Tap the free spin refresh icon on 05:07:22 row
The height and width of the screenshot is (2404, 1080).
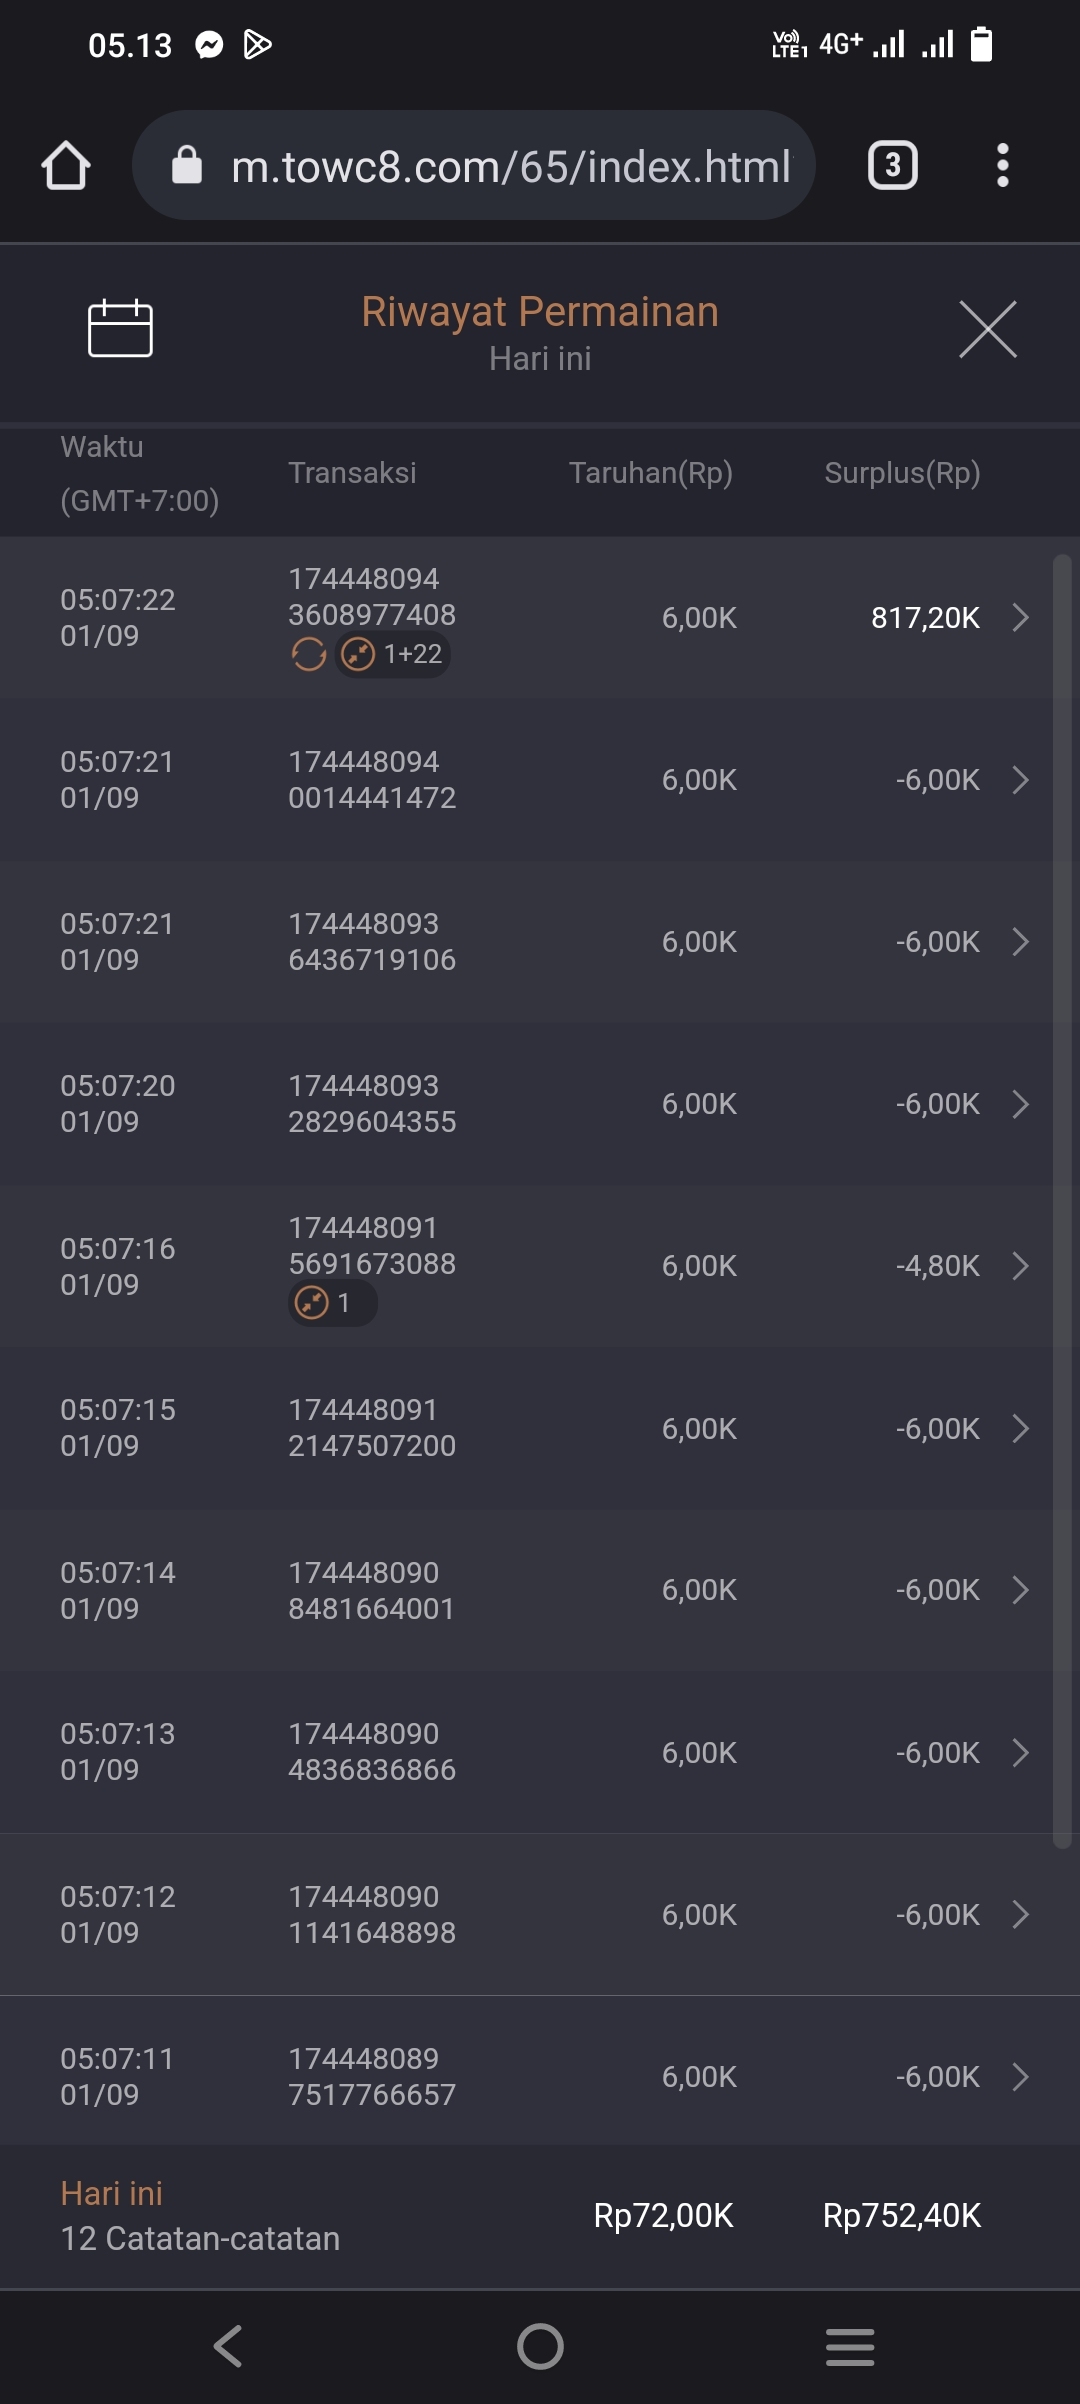tap(308, 655)
